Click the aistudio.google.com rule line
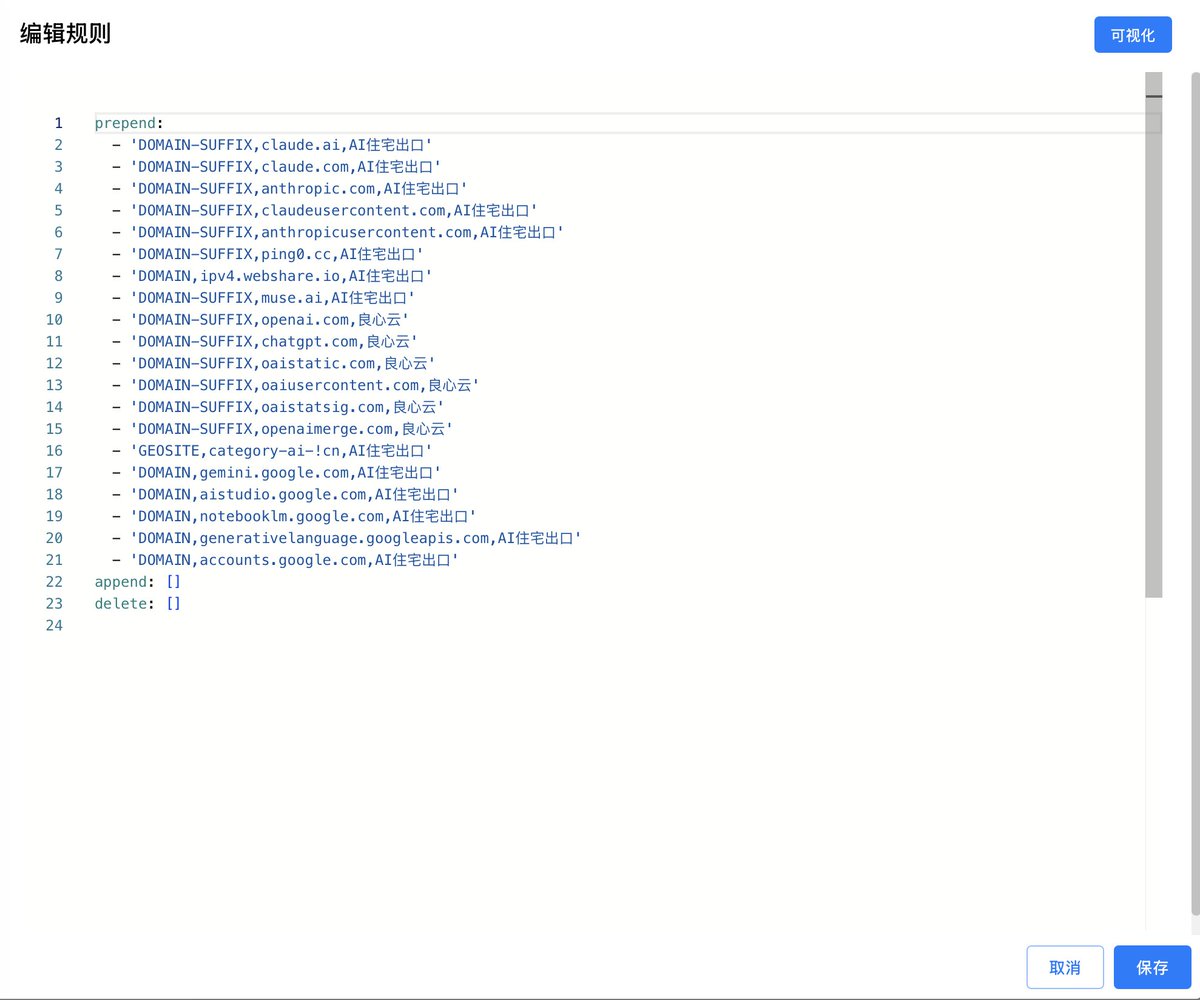Screen dimensions: 1200x1000 [x=285, y=494]
